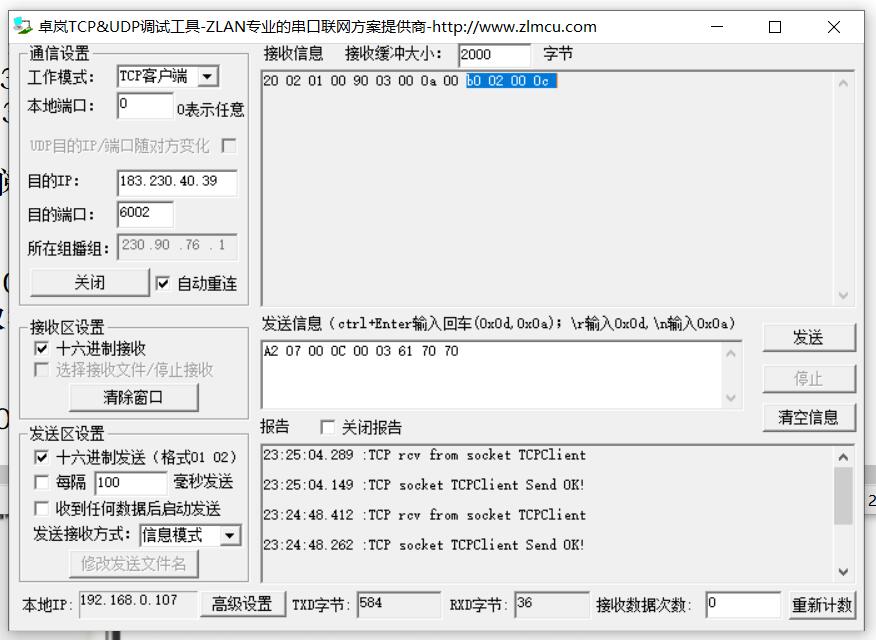Click 清除窗口 to clear the receive window
Viewport: 876px width, 640px height.
134,397
